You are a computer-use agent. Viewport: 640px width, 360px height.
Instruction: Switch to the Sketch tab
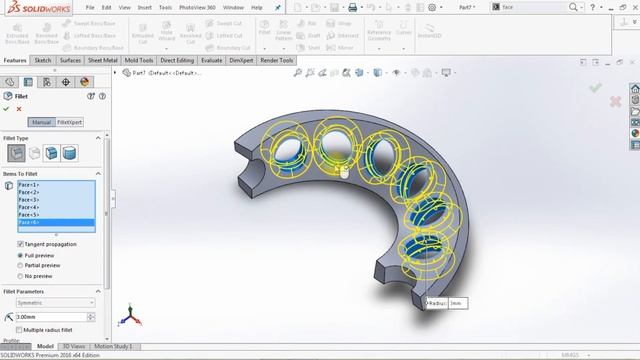(x=43, y=60)
